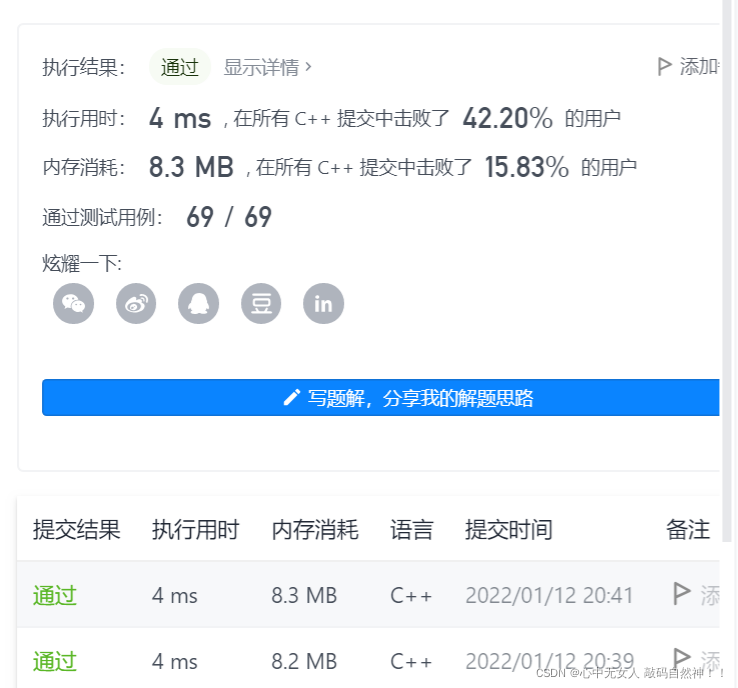Screen dimensions: 738x688
Task: Click the timestamp 2022/01/12 20:39
Action: (550, 662)
